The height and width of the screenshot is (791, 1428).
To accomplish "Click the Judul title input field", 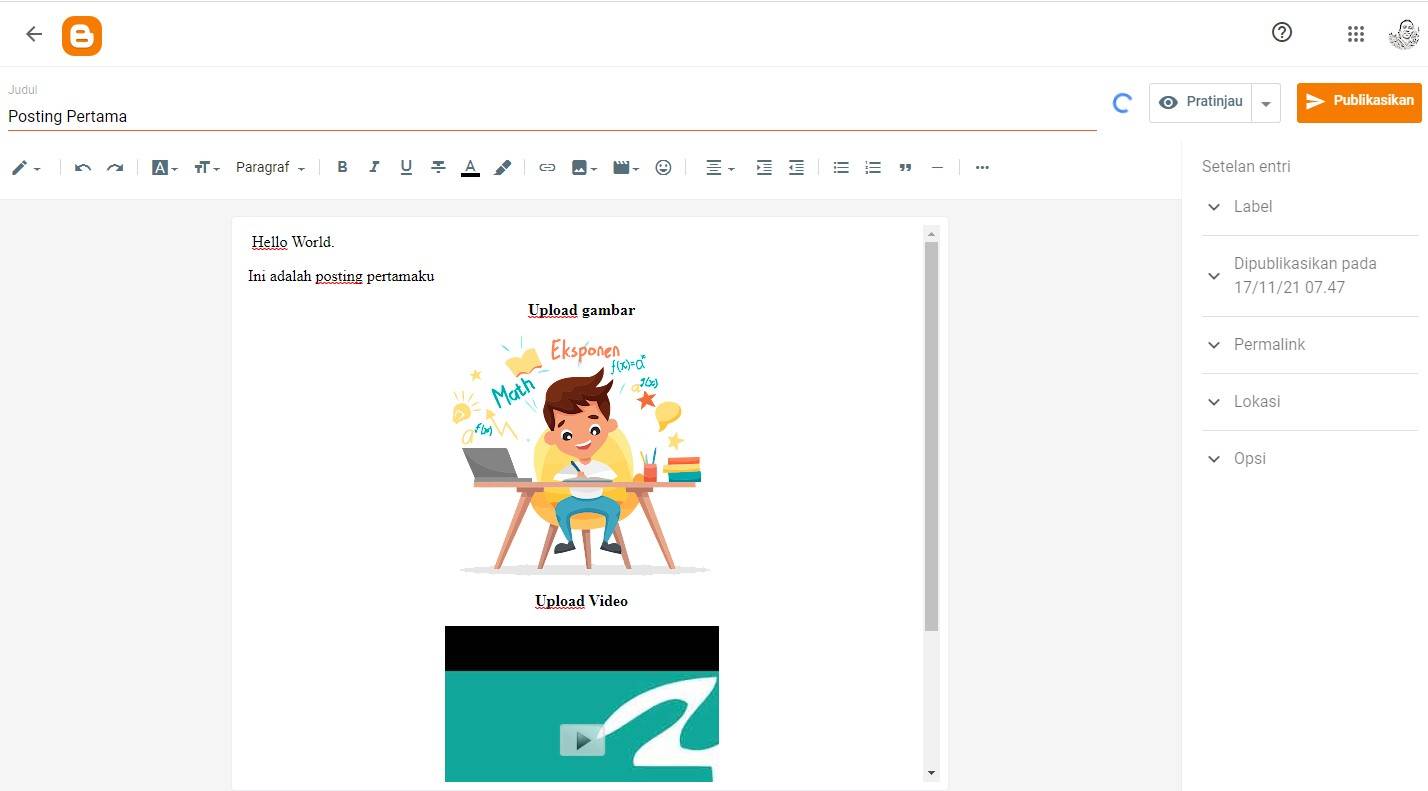I will coord(550,116).
